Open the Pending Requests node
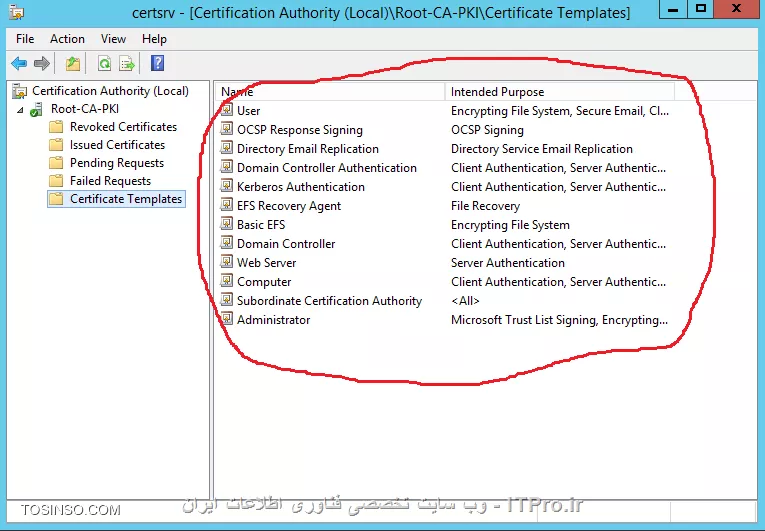This screenshot has height=531, width=765. [x=117, y=163]
